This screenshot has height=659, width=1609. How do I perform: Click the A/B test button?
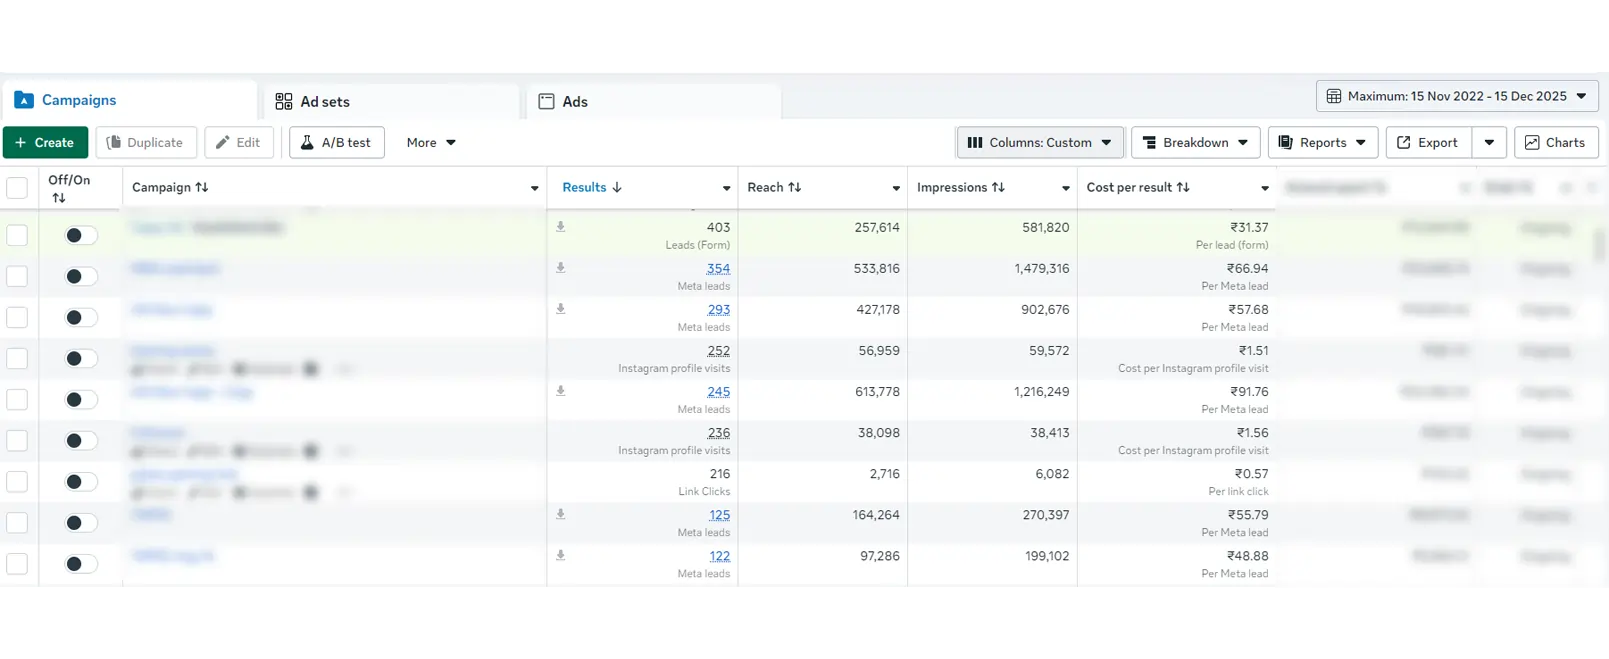(336, 143)
